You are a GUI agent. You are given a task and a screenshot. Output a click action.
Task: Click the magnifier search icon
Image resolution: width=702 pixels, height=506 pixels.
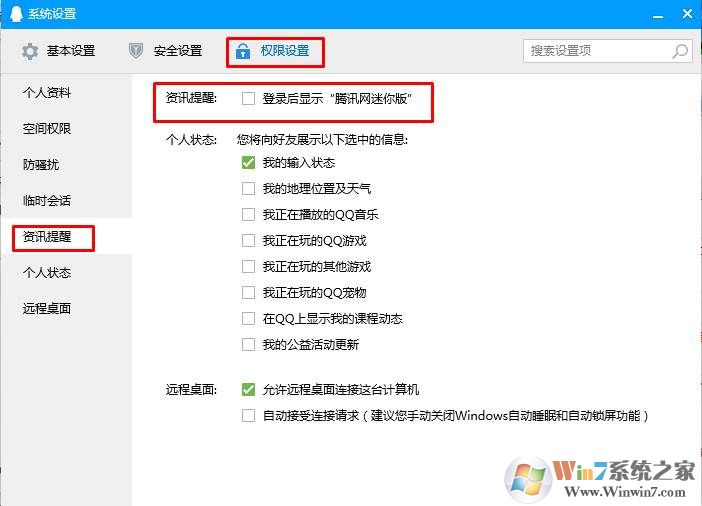click(x=680, y=51)
